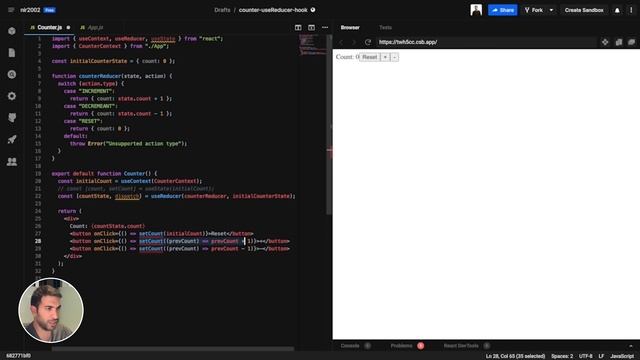This screenshot has height=360, width=640.
Task: Open the Sandbox Info sidebar panel
Action: pos(12,31)
